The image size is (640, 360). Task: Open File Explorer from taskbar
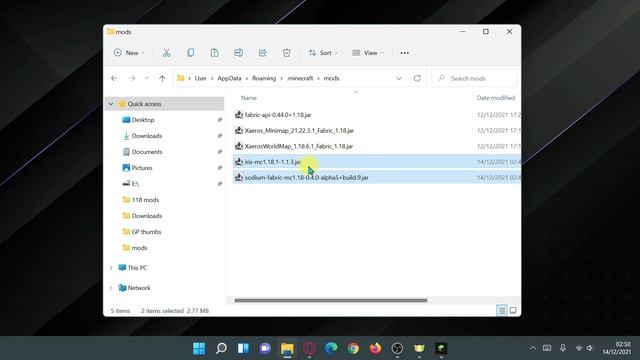click(287, 348)
